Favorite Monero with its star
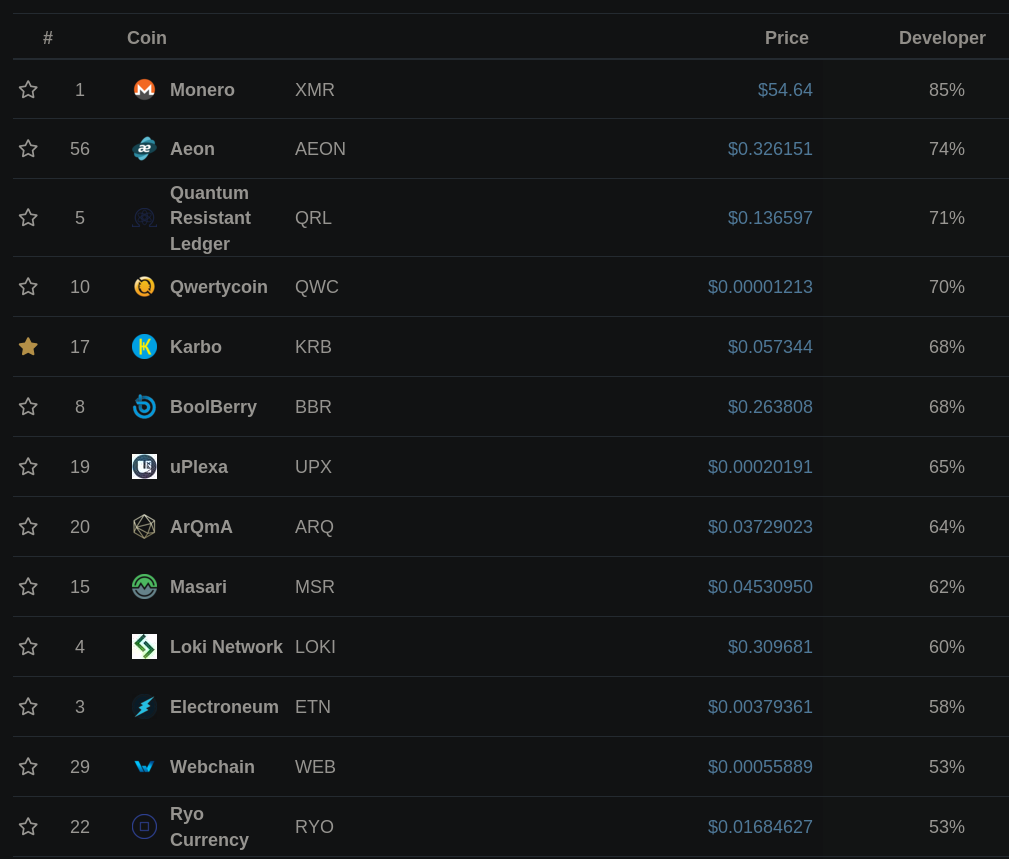The image size is (1009, 859). pyautogui.click(x=28, y=89)
